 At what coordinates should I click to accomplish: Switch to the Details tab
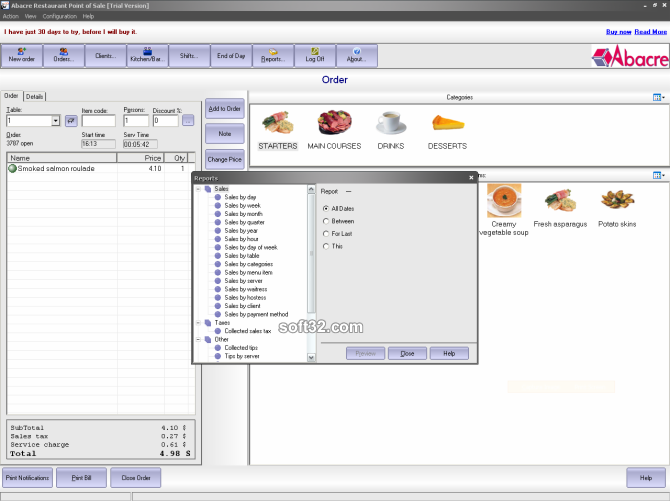coord(35,97)
